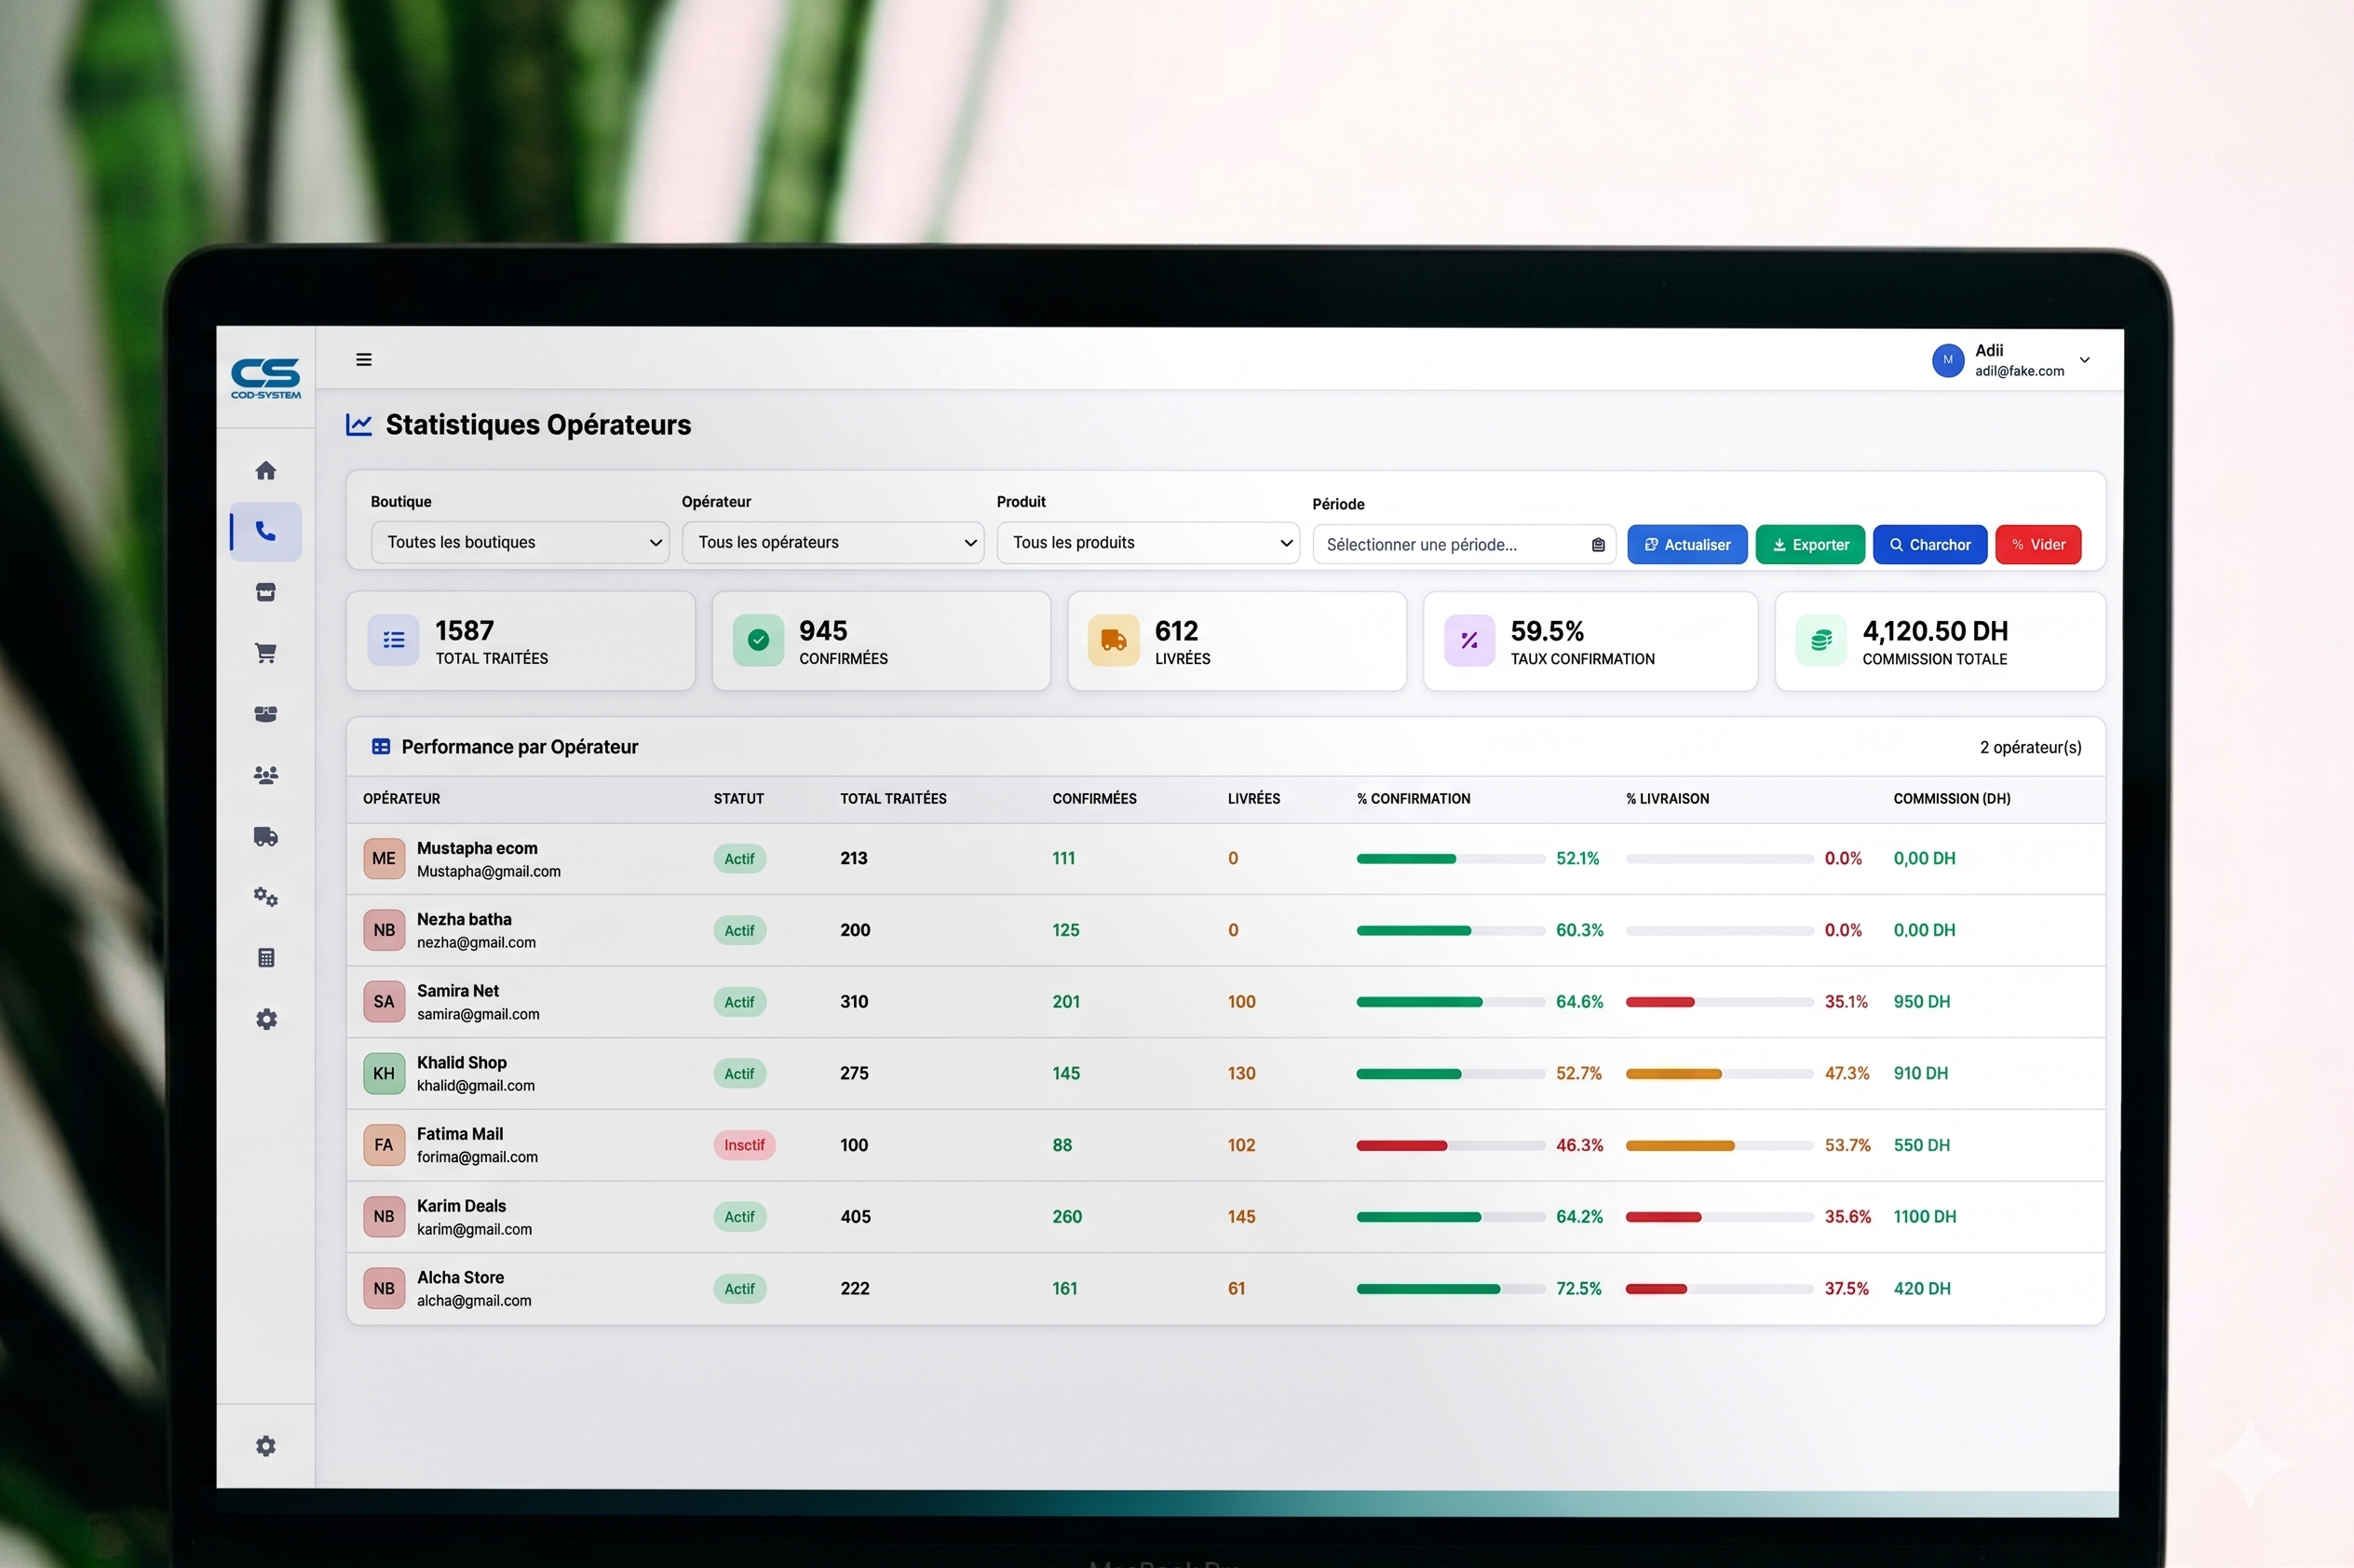Screen dimensions: 2354x1568
Task: Click the NB avatar of Nezha batha
Action: pos(384,930)
